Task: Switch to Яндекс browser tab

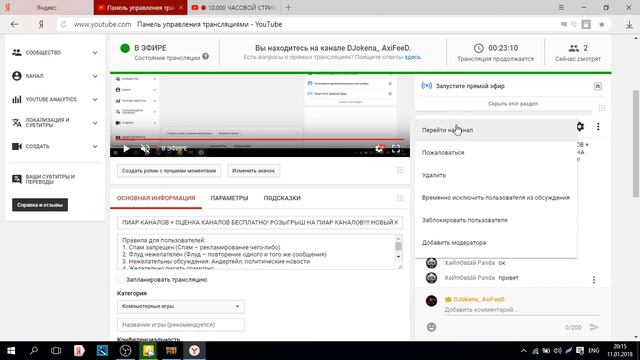Action: pos(47,7)
